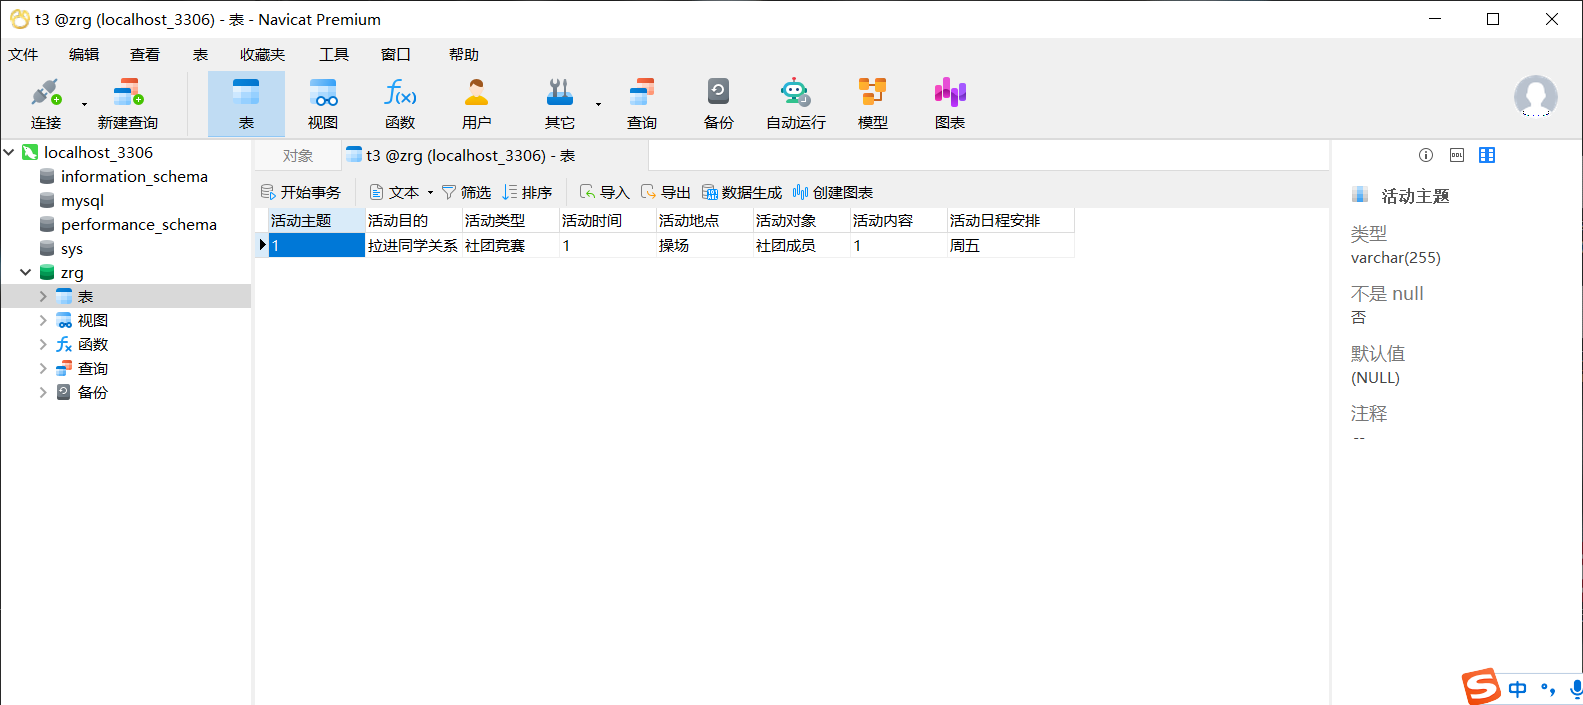The width and height of the screenshot is (1583, 705).
Task: Open the 其它 dropdown arrow
Action: point(598,104)
